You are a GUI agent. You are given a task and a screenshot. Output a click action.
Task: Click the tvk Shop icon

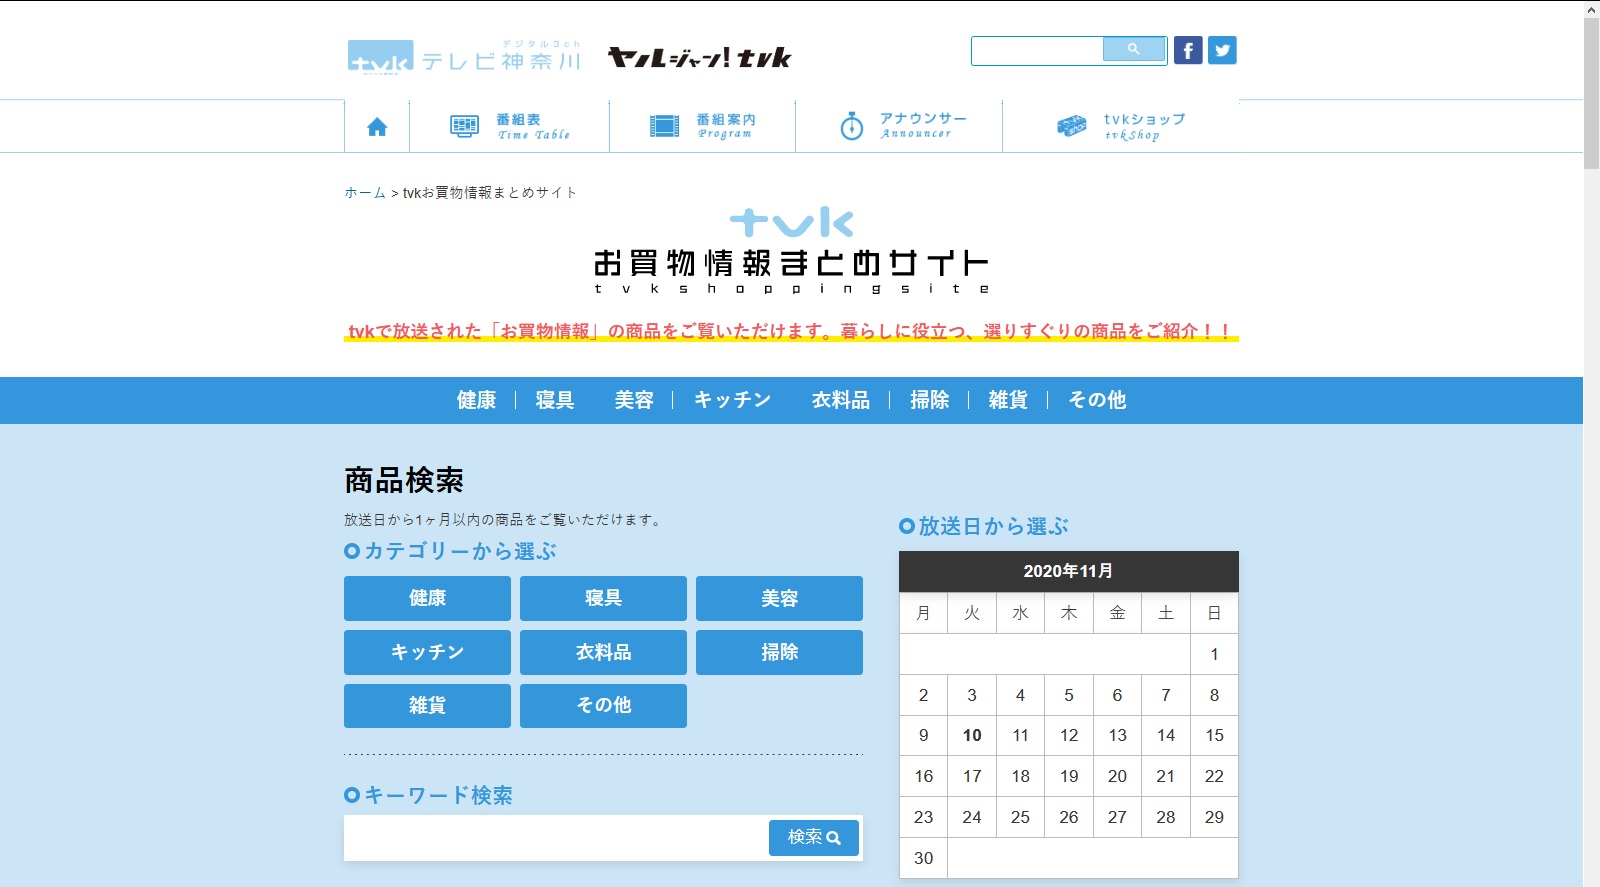(1071, 126)
